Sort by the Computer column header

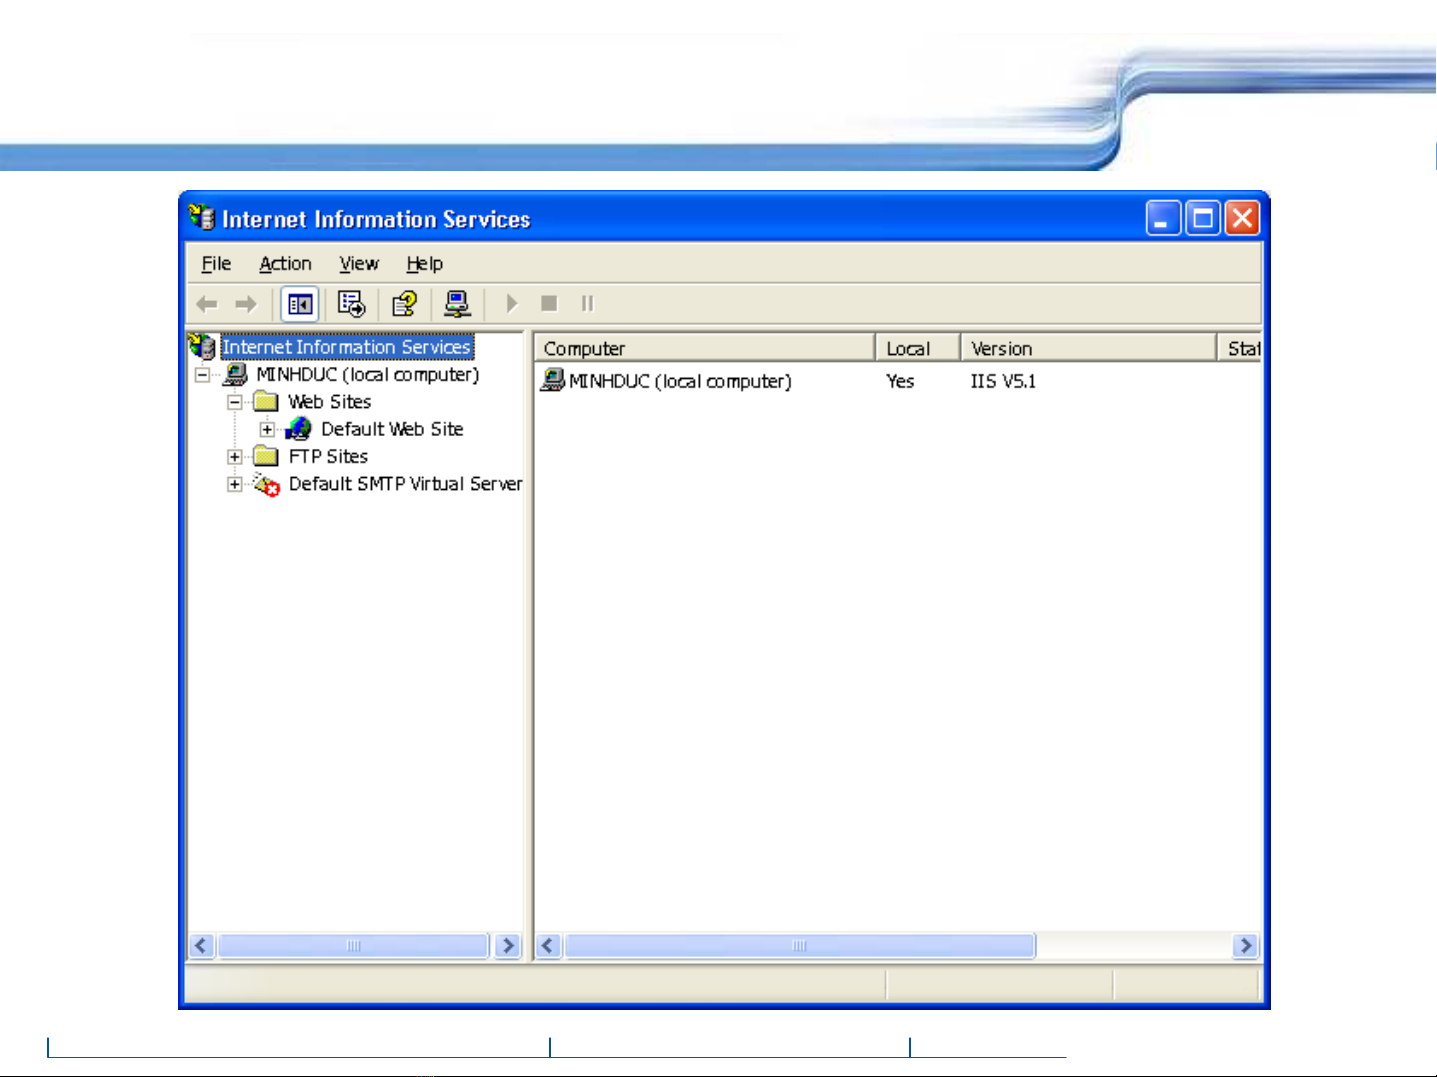(704, 348)
